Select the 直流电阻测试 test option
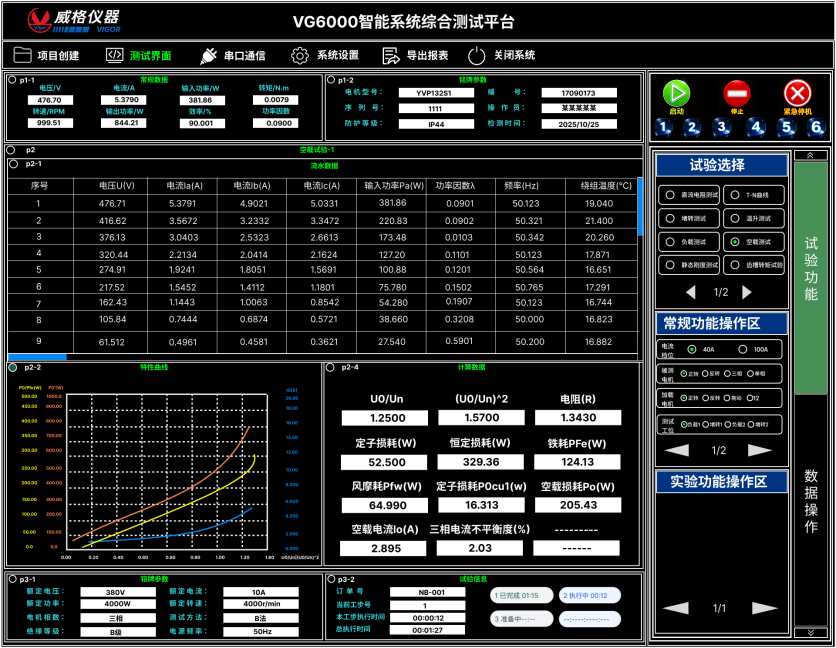Image resolution: width=836 pixels, height=648 pixels. 689,195
